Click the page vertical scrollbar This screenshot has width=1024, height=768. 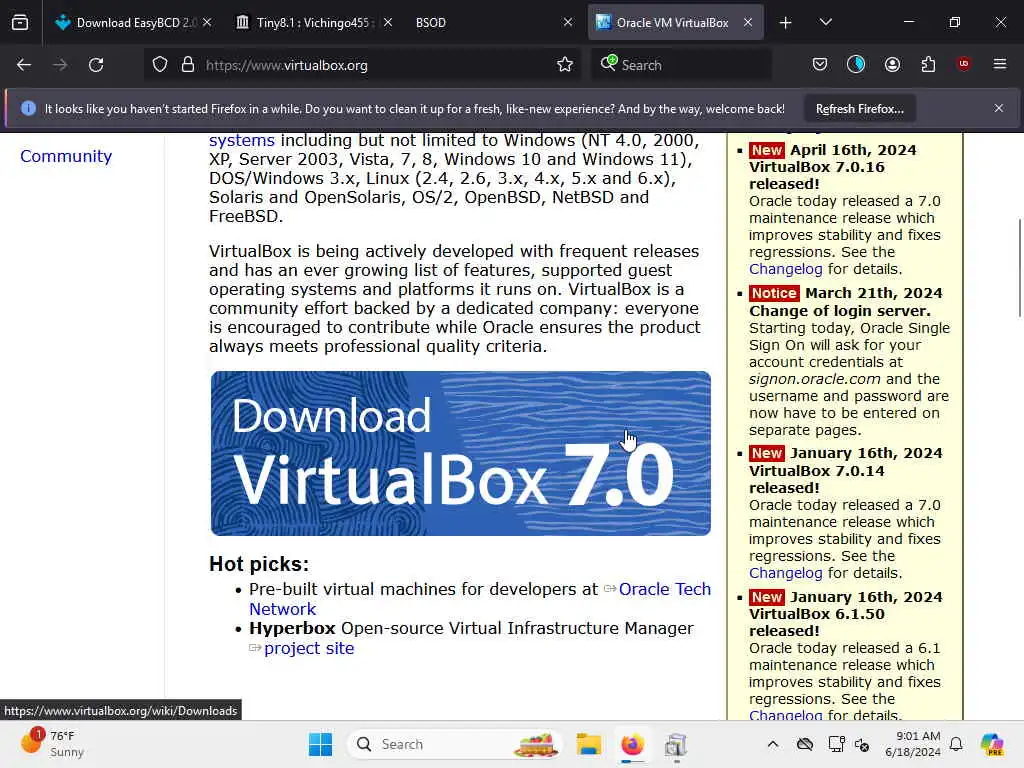point(1019,268)
